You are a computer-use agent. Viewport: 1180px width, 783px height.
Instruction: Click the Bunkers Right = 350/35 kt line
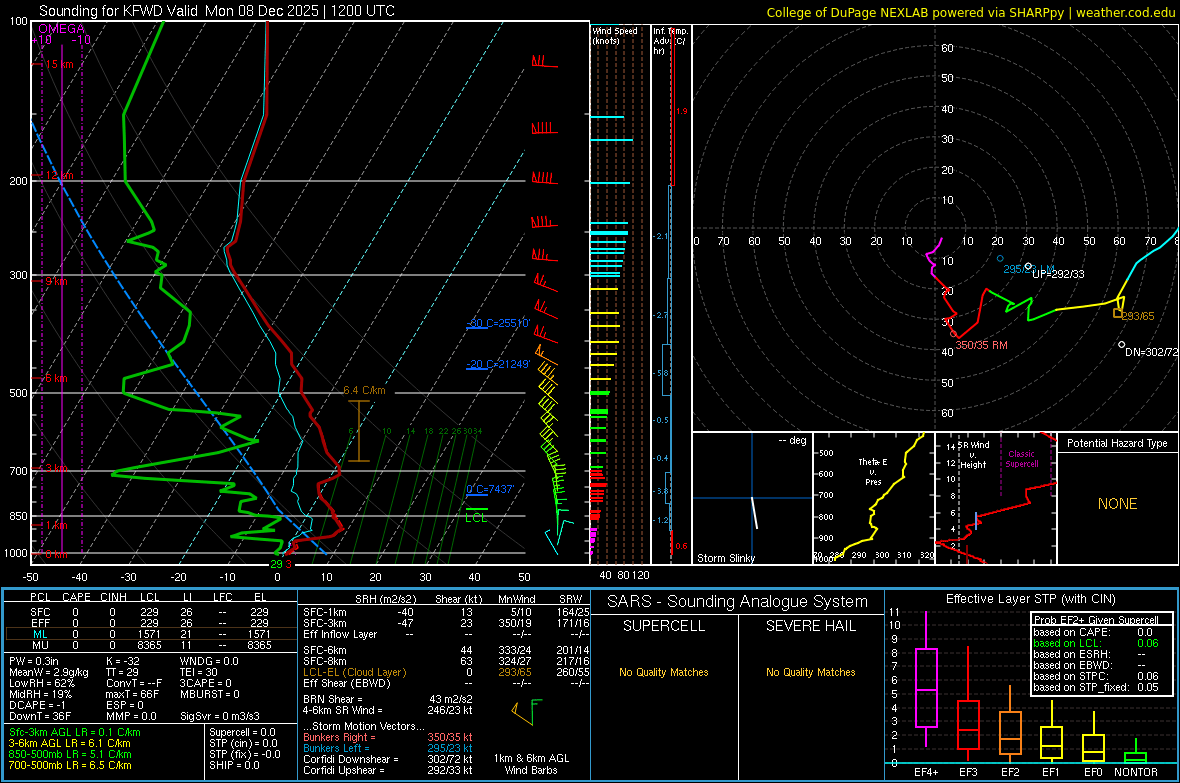(x=388, y=737)
